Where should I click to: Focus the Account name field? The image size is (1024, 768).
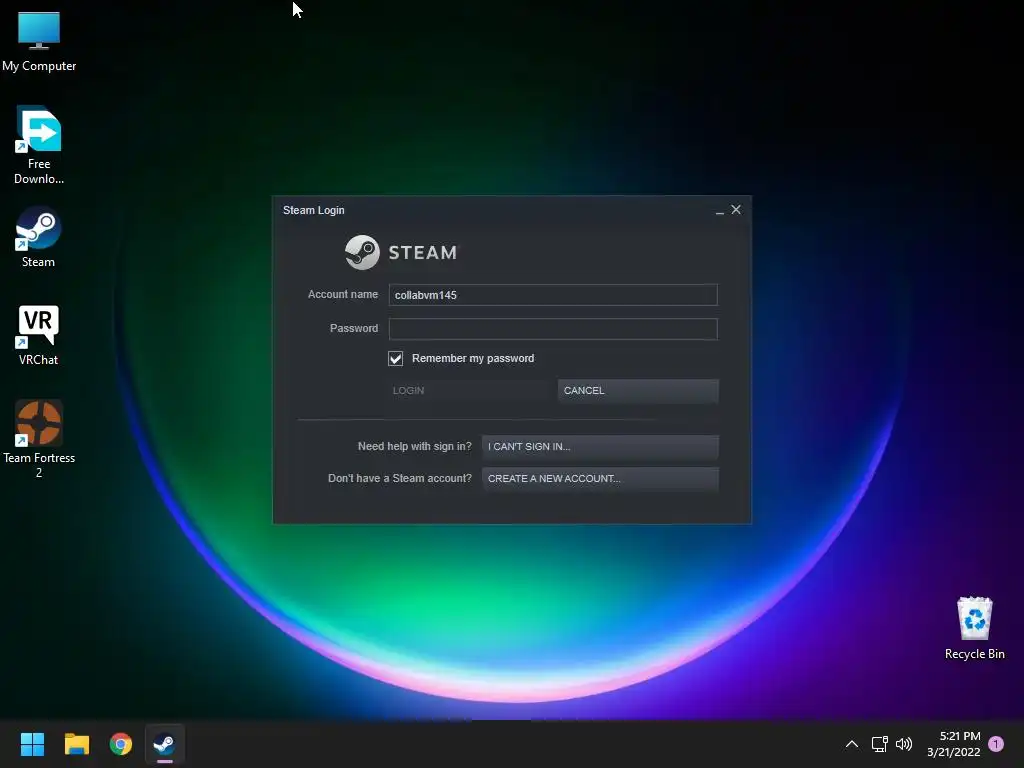point(553,295)
